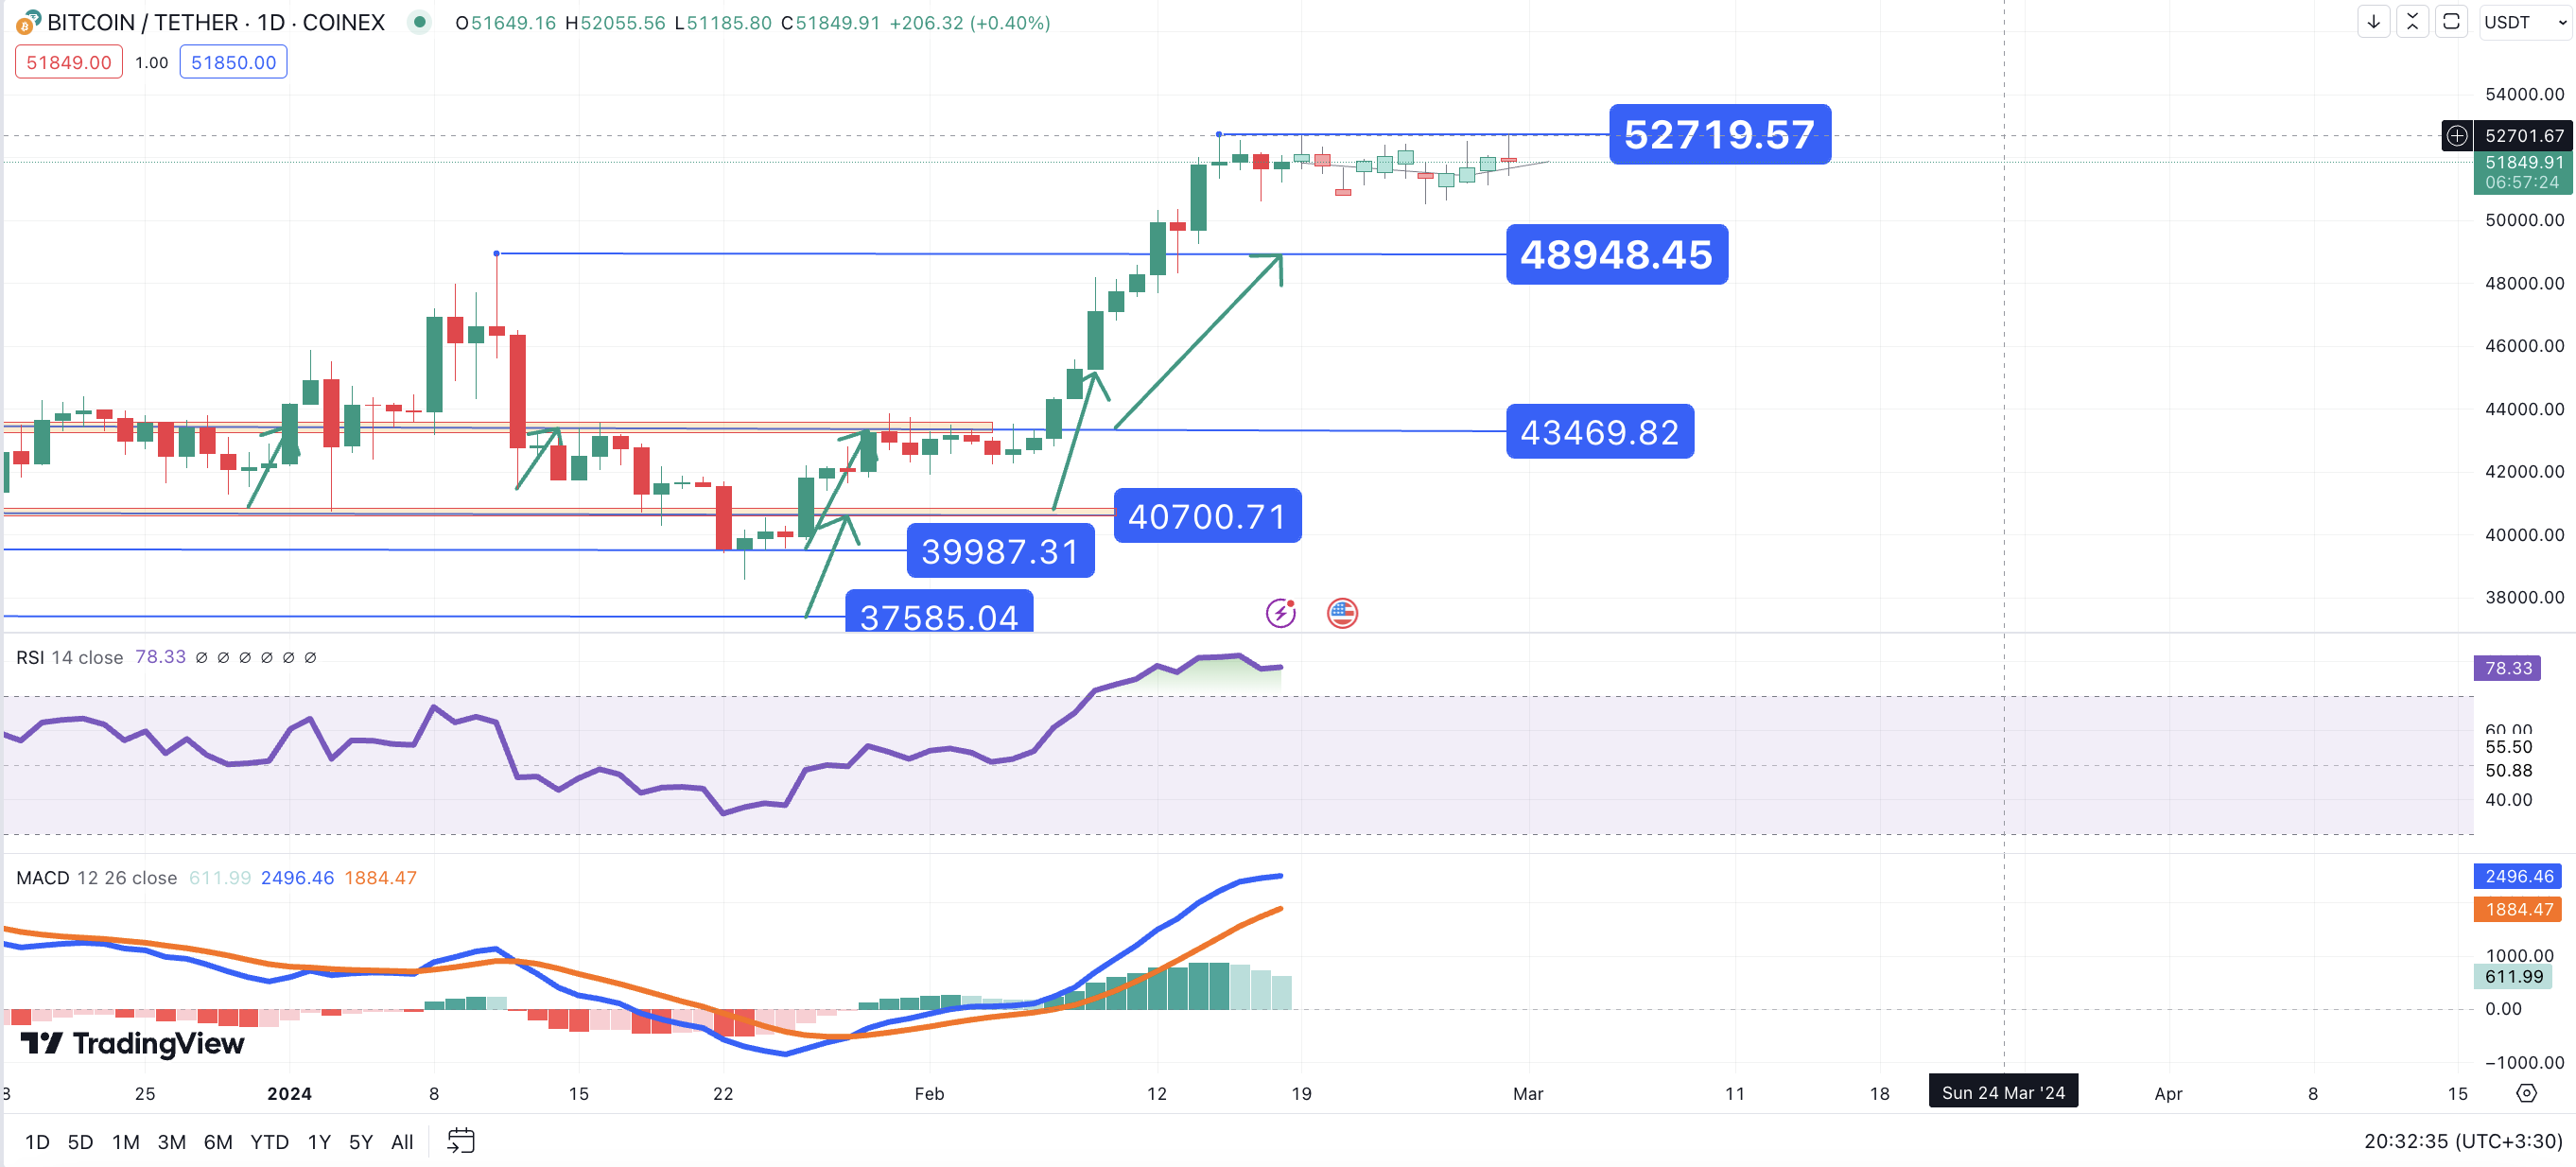Open the go-to-date calendar icon
Viewport: 2576px width, 1167px height.
tap(460, 1141)
